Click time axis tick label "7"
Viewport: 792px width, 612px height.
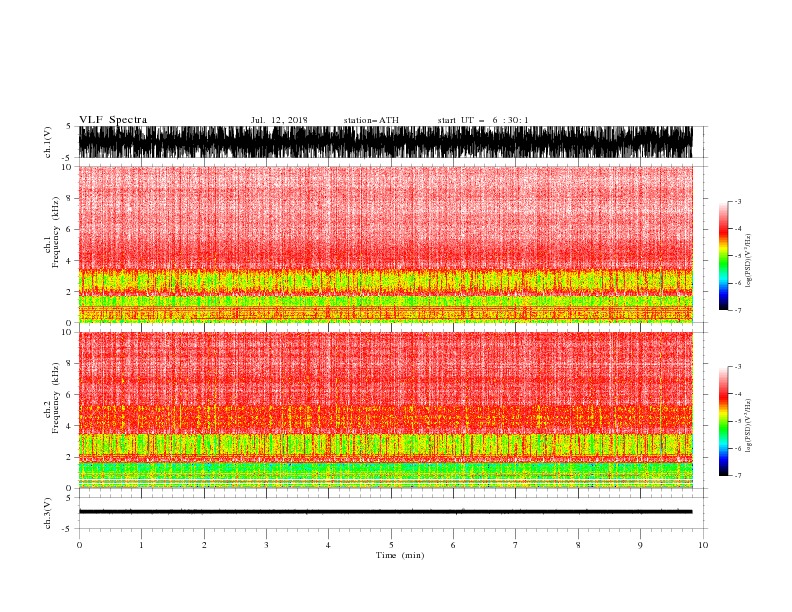click(x=516, y=545)
